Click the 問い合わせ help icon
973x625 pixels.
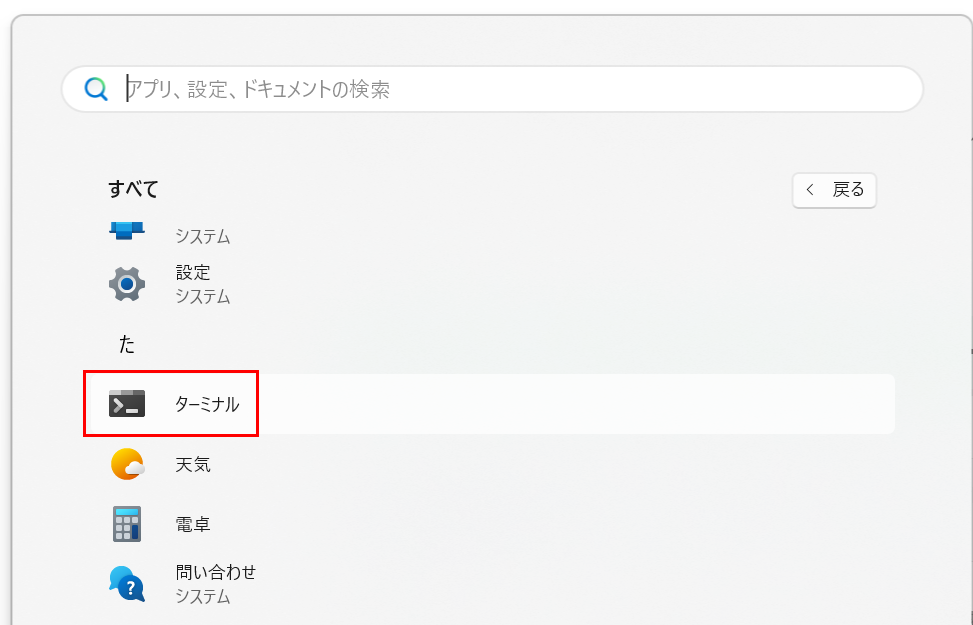[127, 584]
